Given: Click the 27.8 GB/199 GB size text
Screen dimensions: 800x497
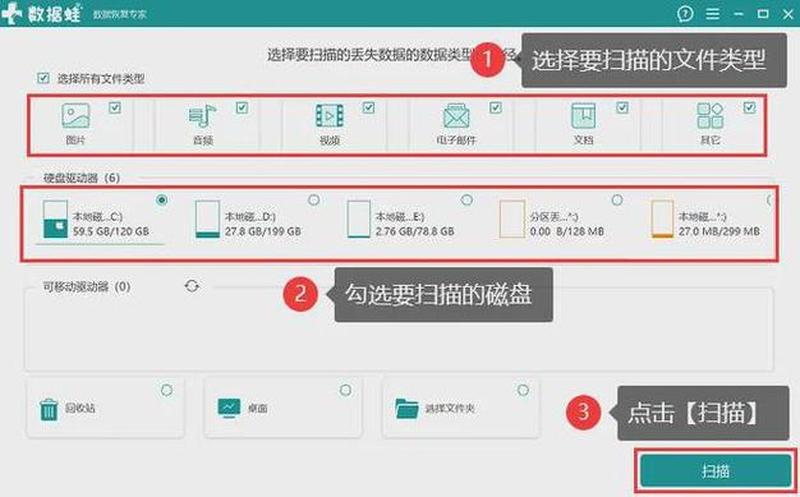Looking at the screenshot, I should point(263,231).
